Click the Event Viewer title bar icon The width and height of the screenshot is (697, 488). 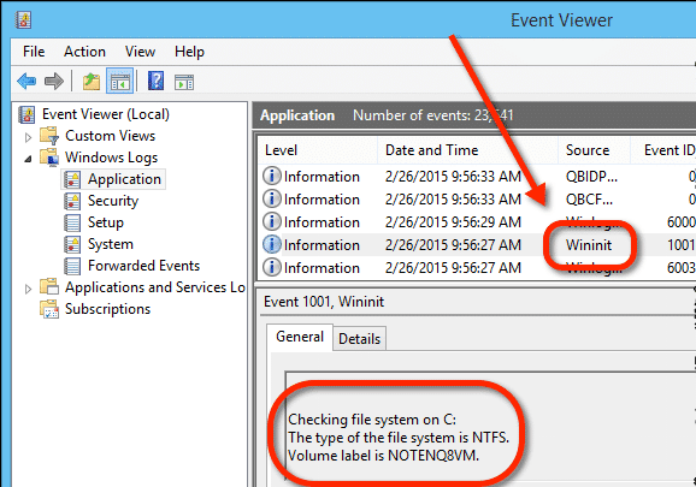[24, 19]
